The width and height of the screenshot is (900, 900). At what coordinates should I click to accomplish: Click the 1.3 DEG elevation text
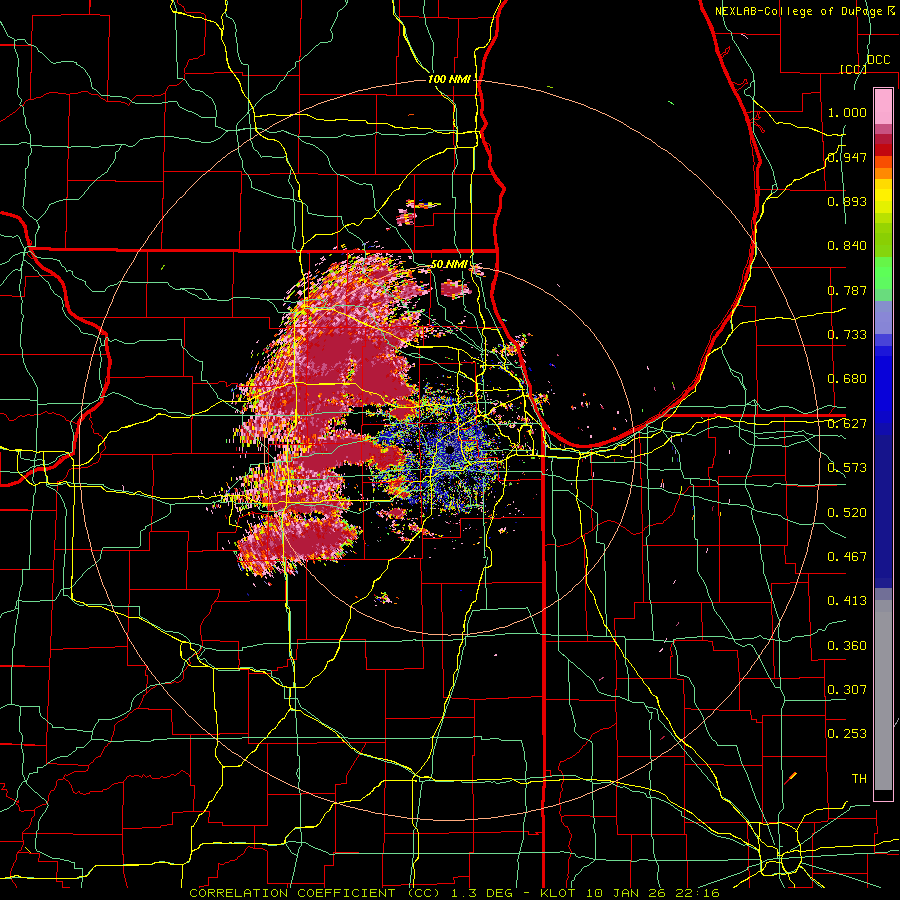pos(484,893)
